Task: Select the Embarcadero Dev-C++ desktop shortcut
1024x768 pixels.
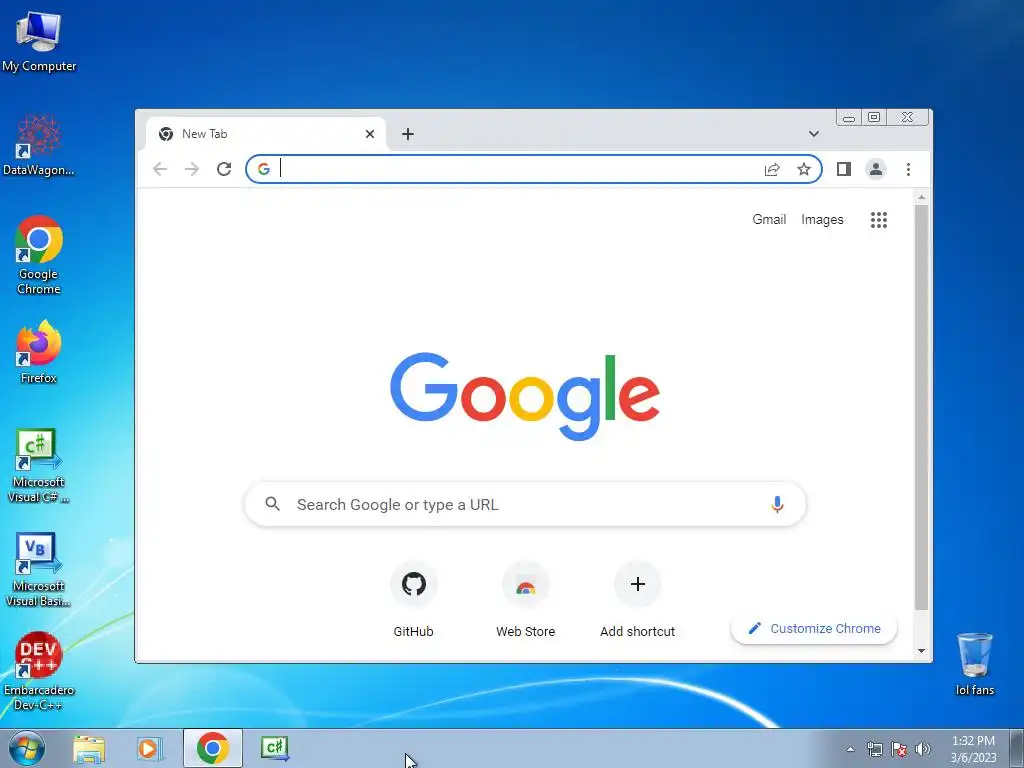Action: [x=39, y=671]
